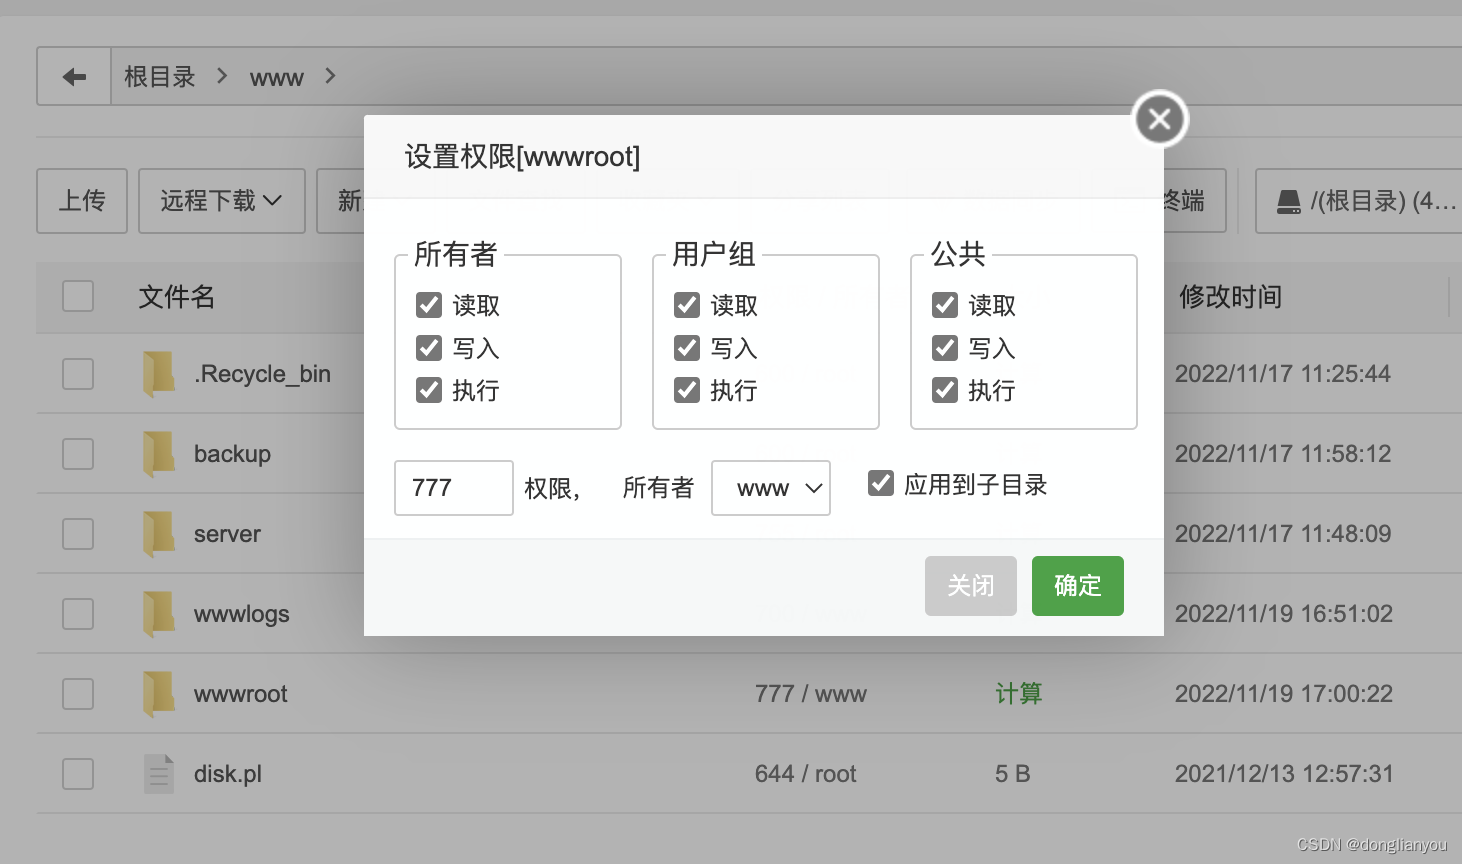Click 777 / www permission cell
This screenshot has height=864, width=1462.
pos(811,694)
